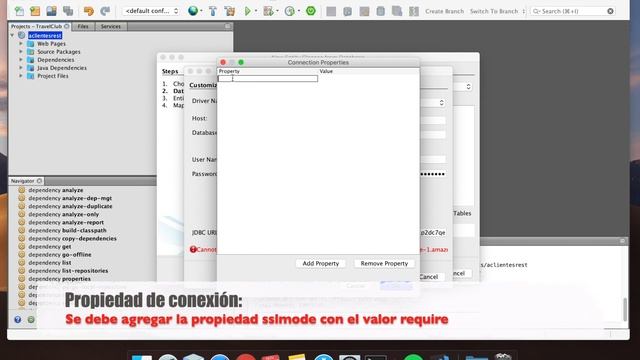Open the Run Project dropdown arrow

tap(256, 11)
